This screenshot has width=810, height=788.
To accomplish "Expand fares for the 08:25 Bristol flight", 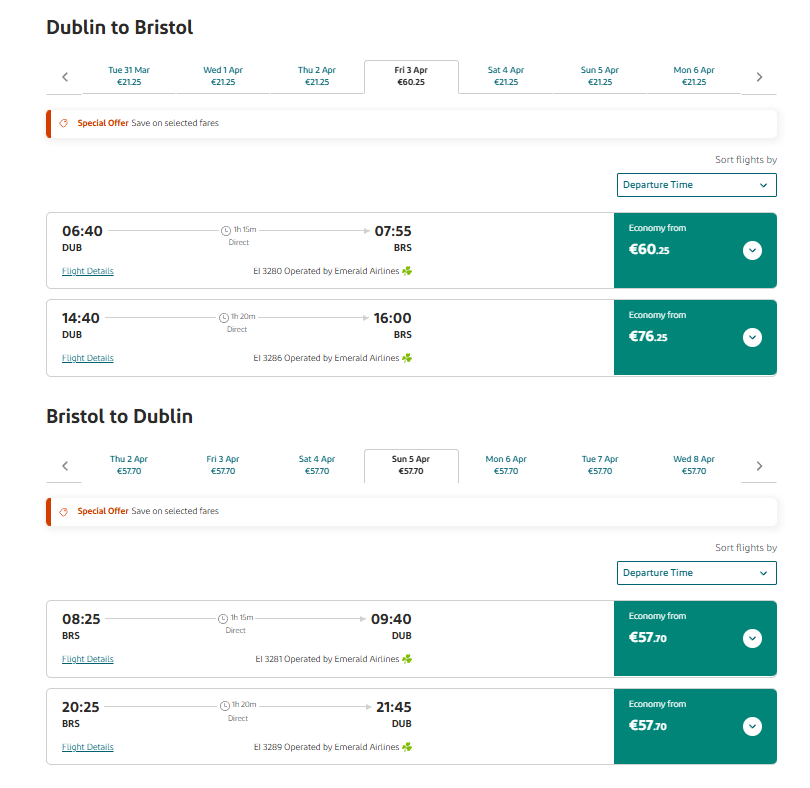I will click(752, 638).
